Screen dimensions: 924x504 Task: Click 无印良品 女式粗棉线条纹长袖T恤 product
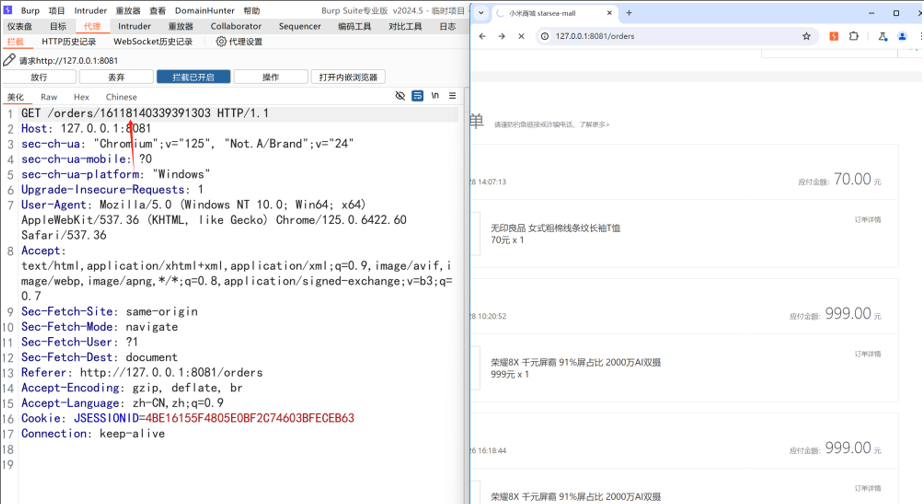556,228
